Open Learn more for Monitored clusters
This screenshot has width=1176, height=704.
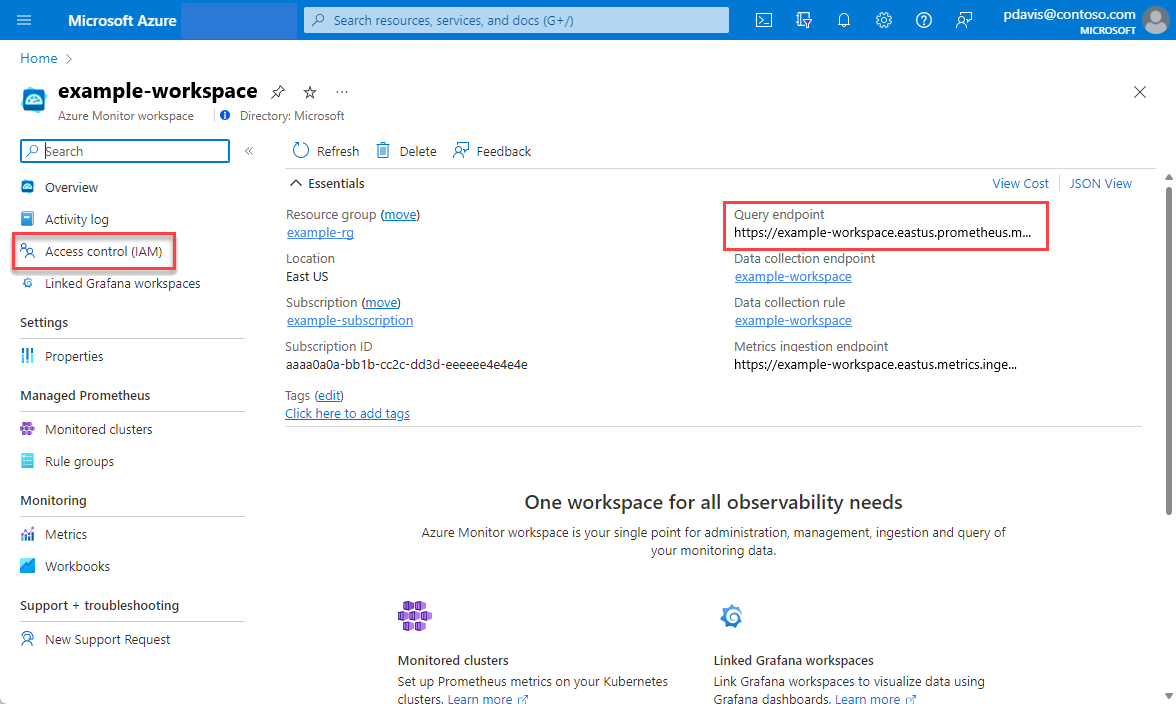488,698
